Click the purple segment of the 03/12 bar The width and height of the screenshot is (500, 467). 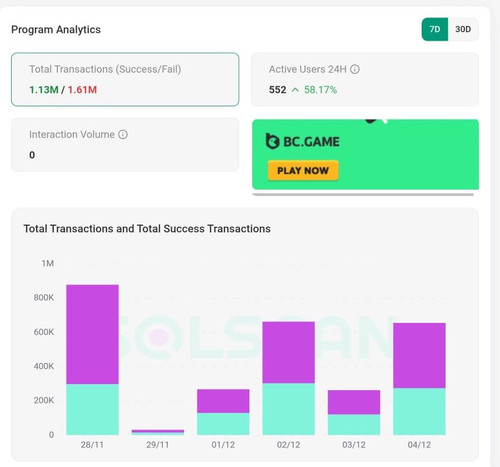354,402
